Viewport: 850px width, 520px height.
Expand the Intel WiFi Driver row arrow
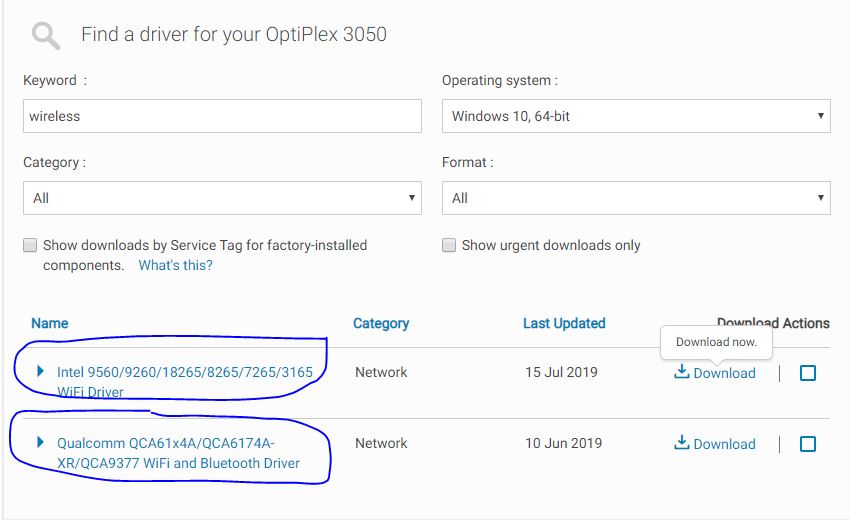[x=40, y=371]
